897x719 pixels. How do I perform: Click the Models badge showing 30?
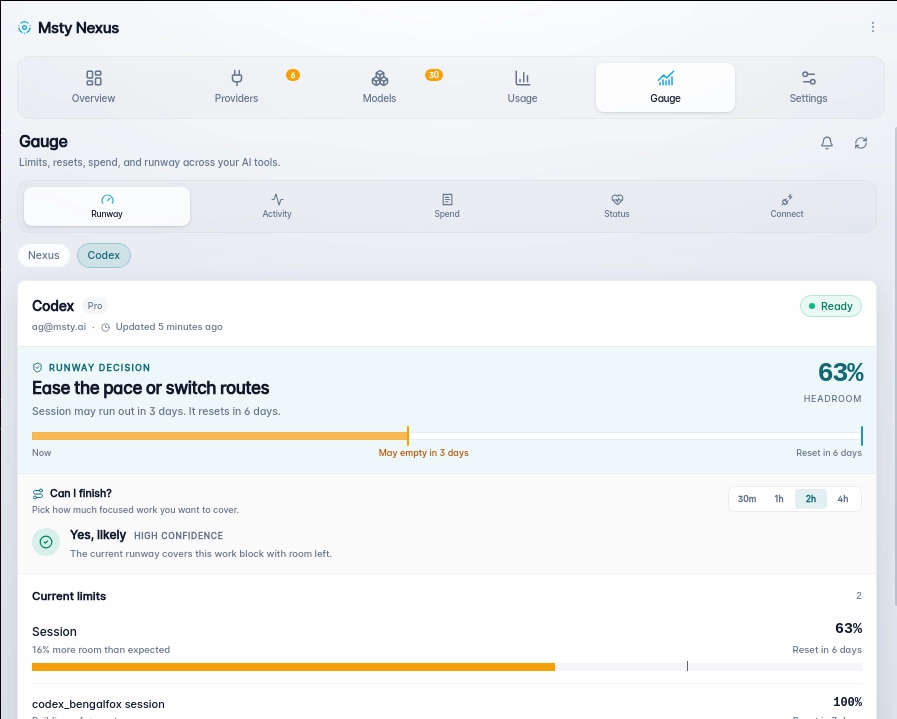(x=434, y=75)
